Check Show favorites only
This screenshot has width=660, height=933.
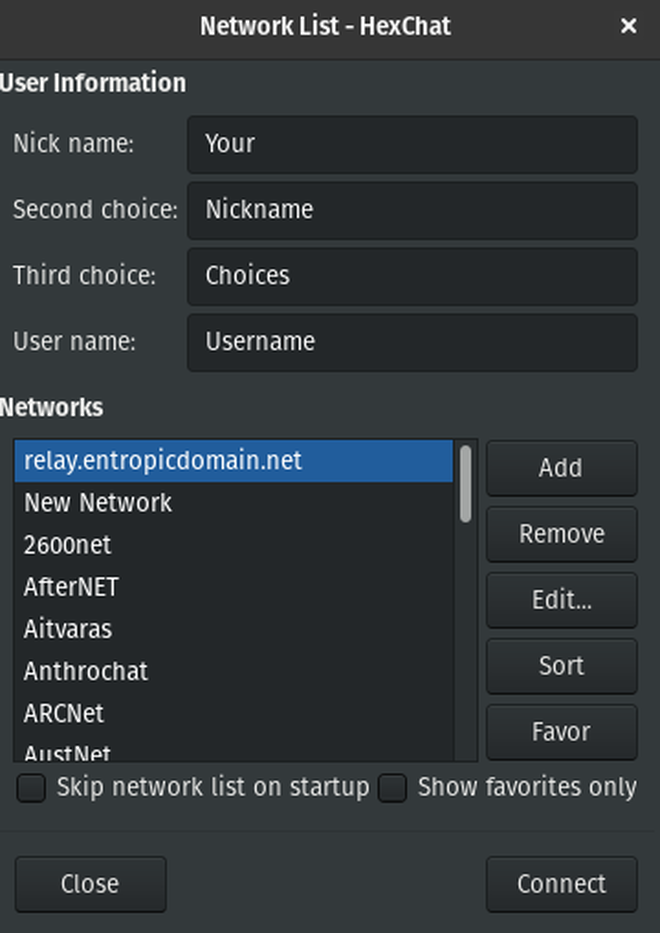(x=392, y=788)
